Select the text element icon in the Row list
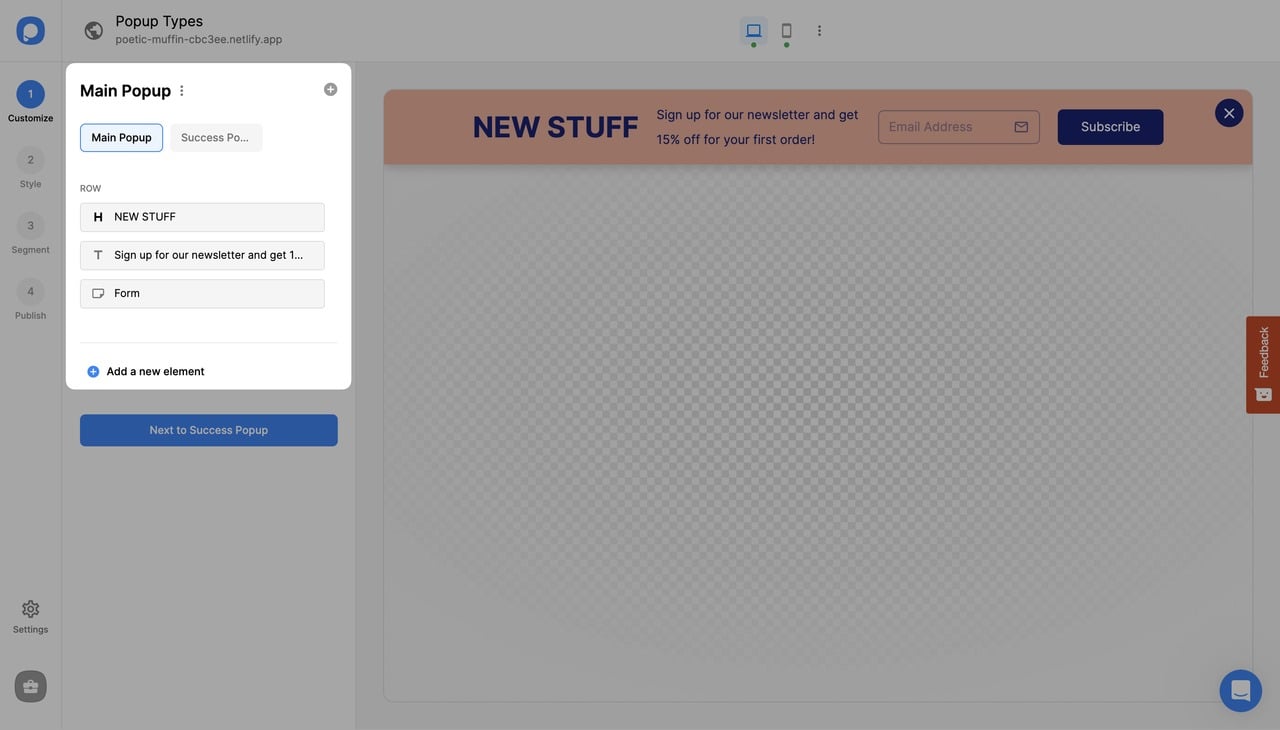The width and height of the screenshot is (1280, 730). coord(95,253)
